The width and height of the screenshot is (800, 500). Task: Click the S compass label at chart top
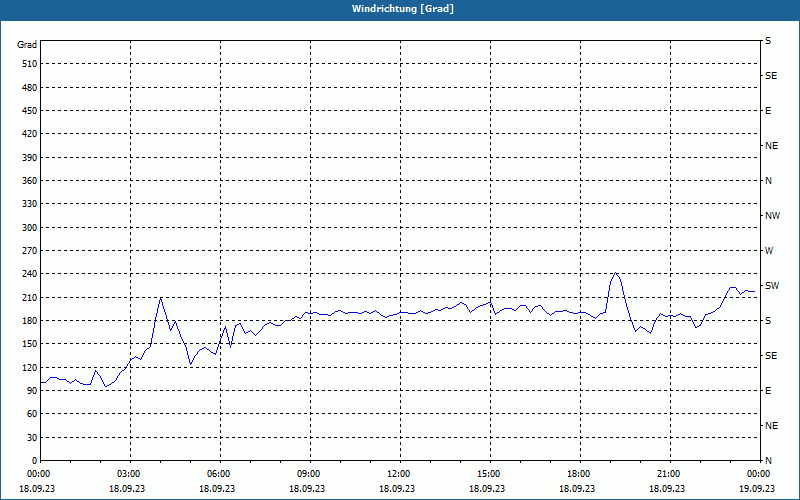[768, 41]
